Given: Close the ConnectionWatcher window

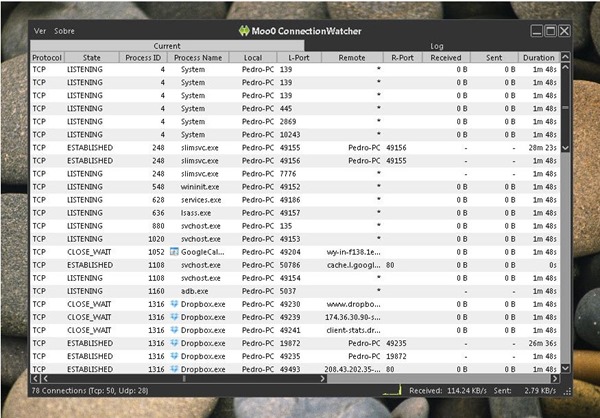Looking at the screenshot, I should point(564,31).
